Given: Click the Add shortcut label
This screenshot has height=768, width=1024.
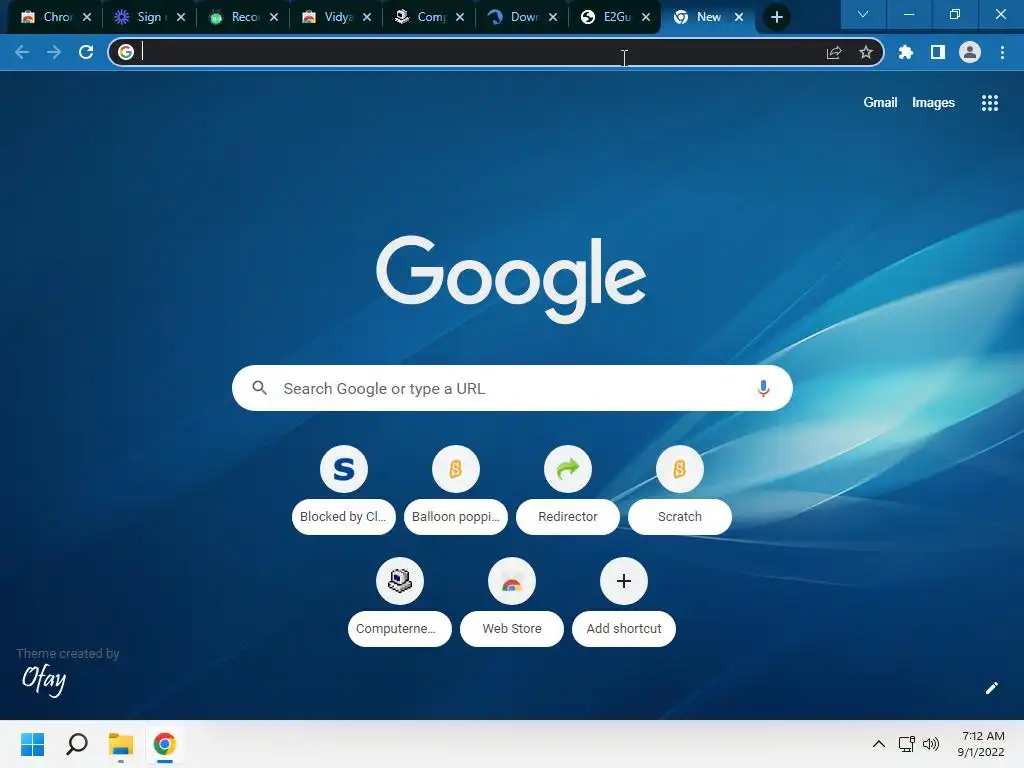Looking at the screenshot, I should [x=624, y=629].
